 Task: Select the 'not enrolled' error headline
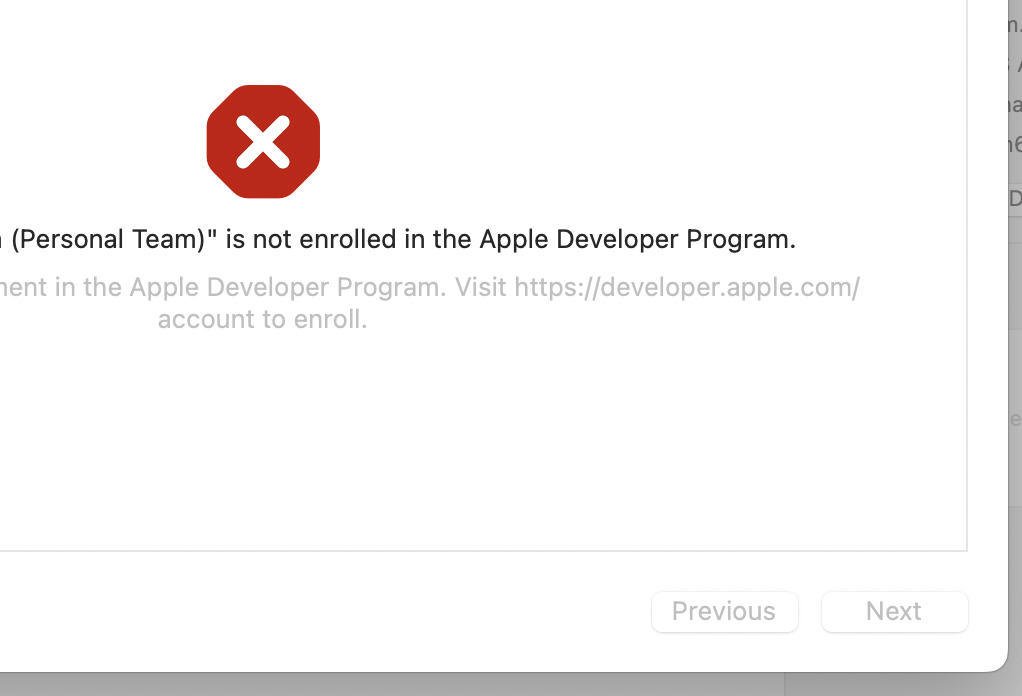[x=398, y=240]
